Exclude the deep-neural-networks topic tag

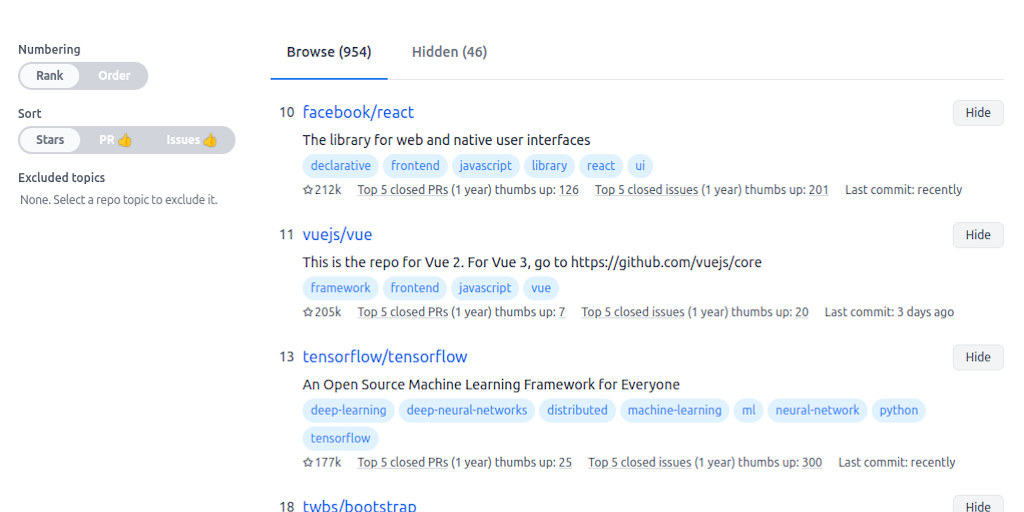pyautogui.click(x=467, y=410)
